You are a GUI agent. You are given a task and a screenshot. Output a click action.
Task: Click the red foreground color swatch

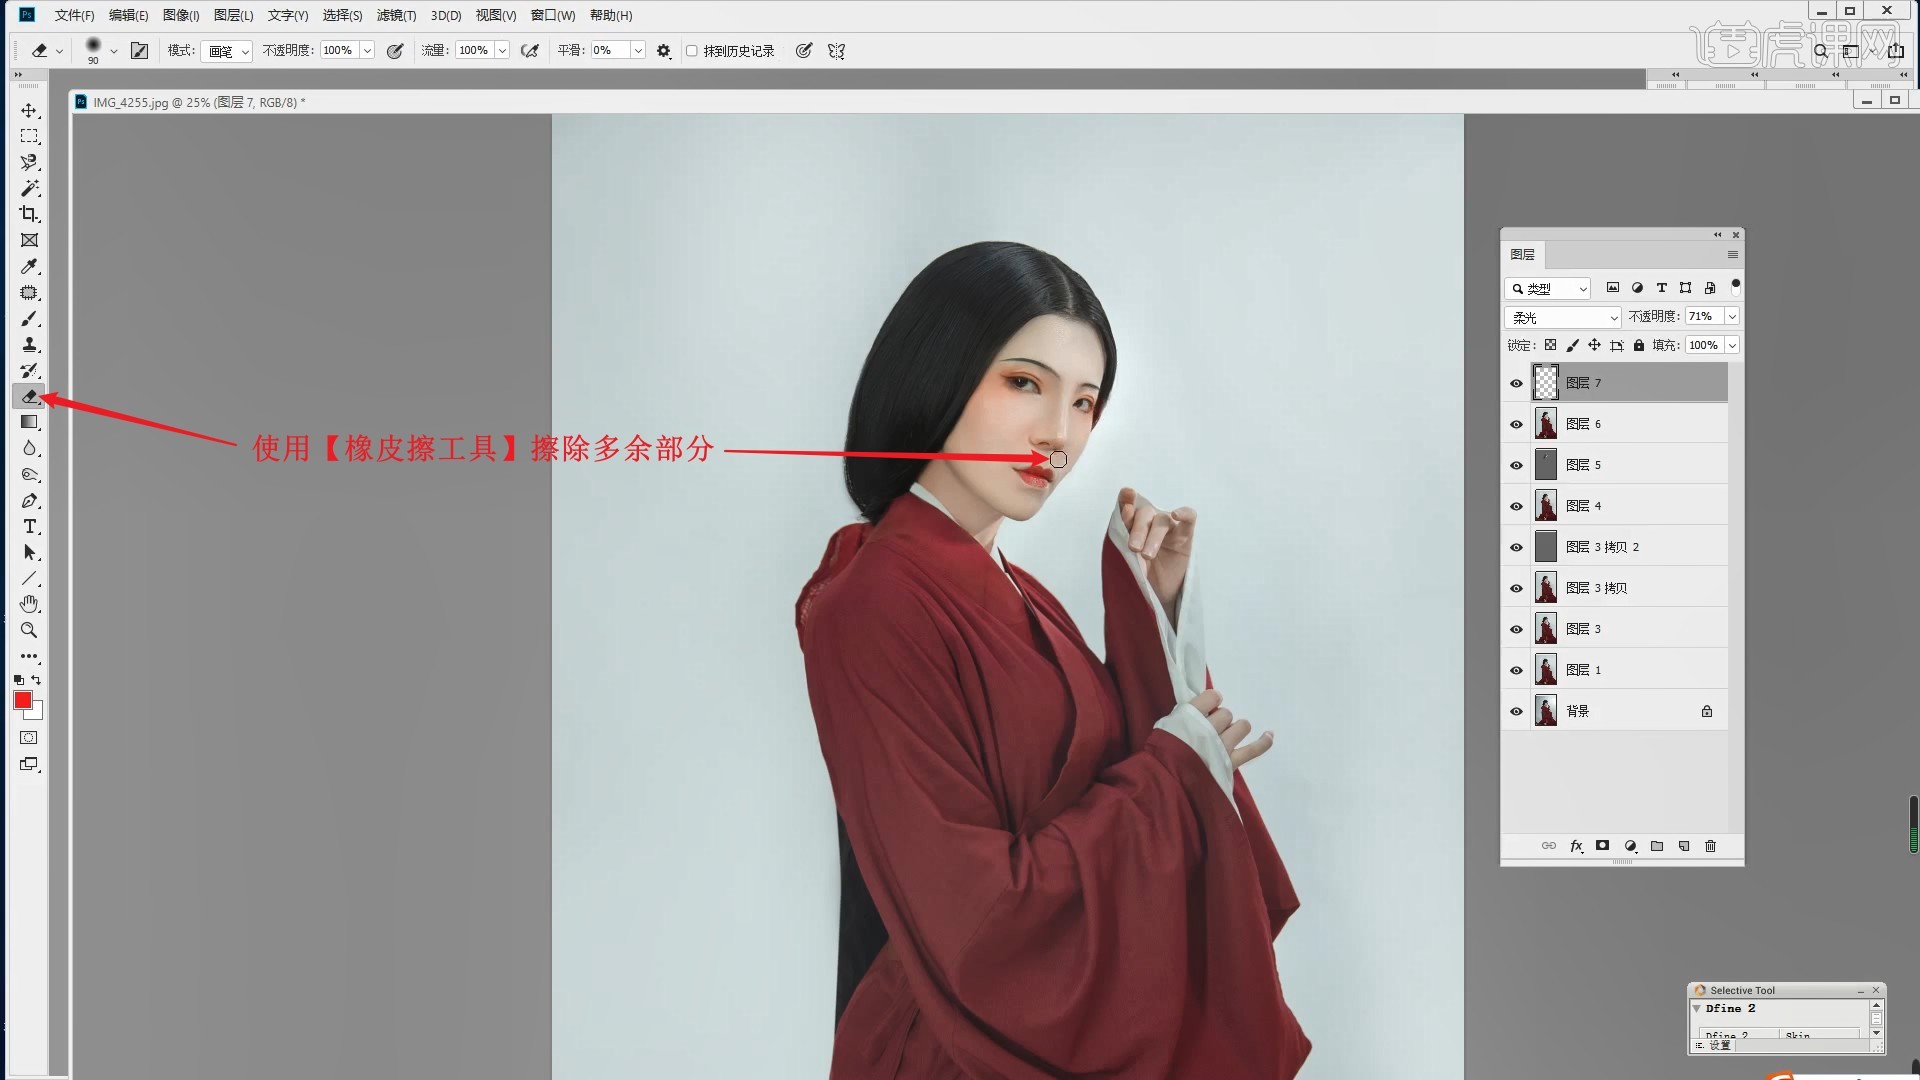tap(22, 700)
